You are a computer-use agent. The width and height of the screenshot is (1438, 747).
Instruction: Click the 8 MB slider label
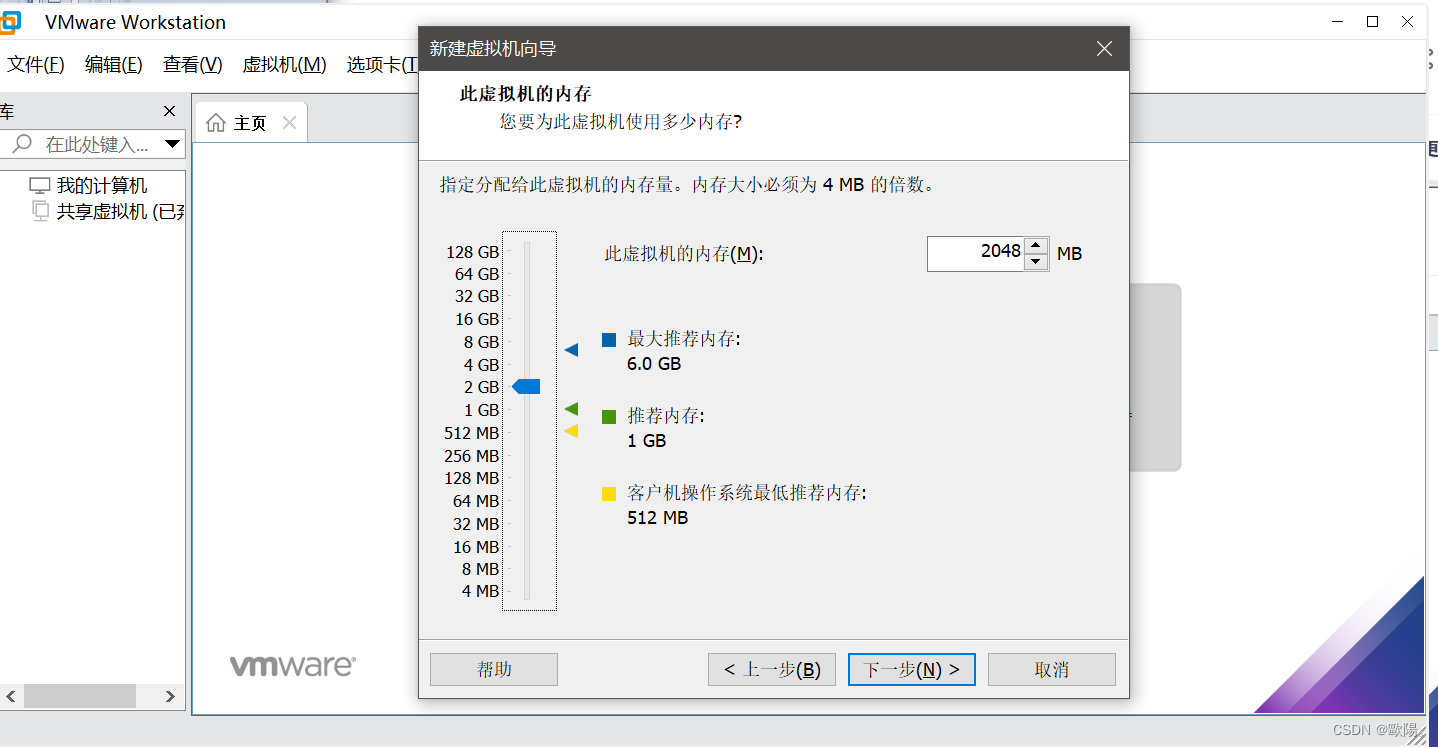pyautogui.click(x=480, y=569)
